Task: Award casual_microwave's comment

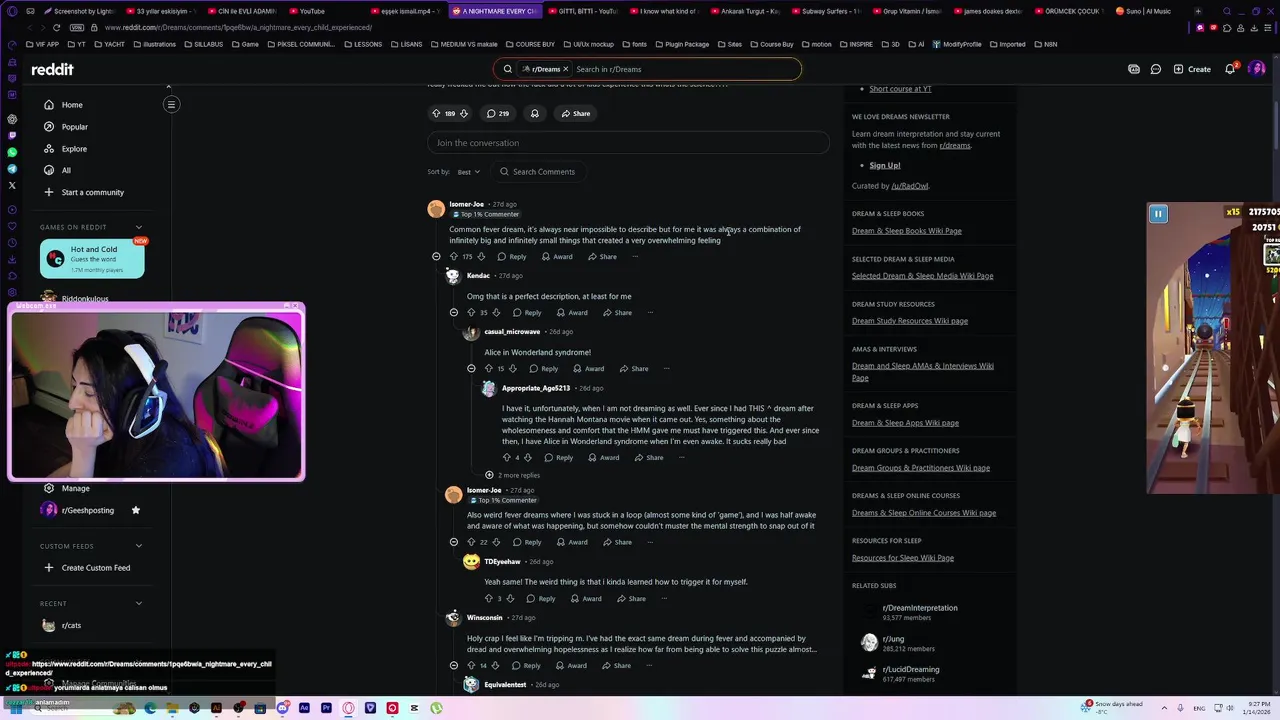Action: click(588, 369)
